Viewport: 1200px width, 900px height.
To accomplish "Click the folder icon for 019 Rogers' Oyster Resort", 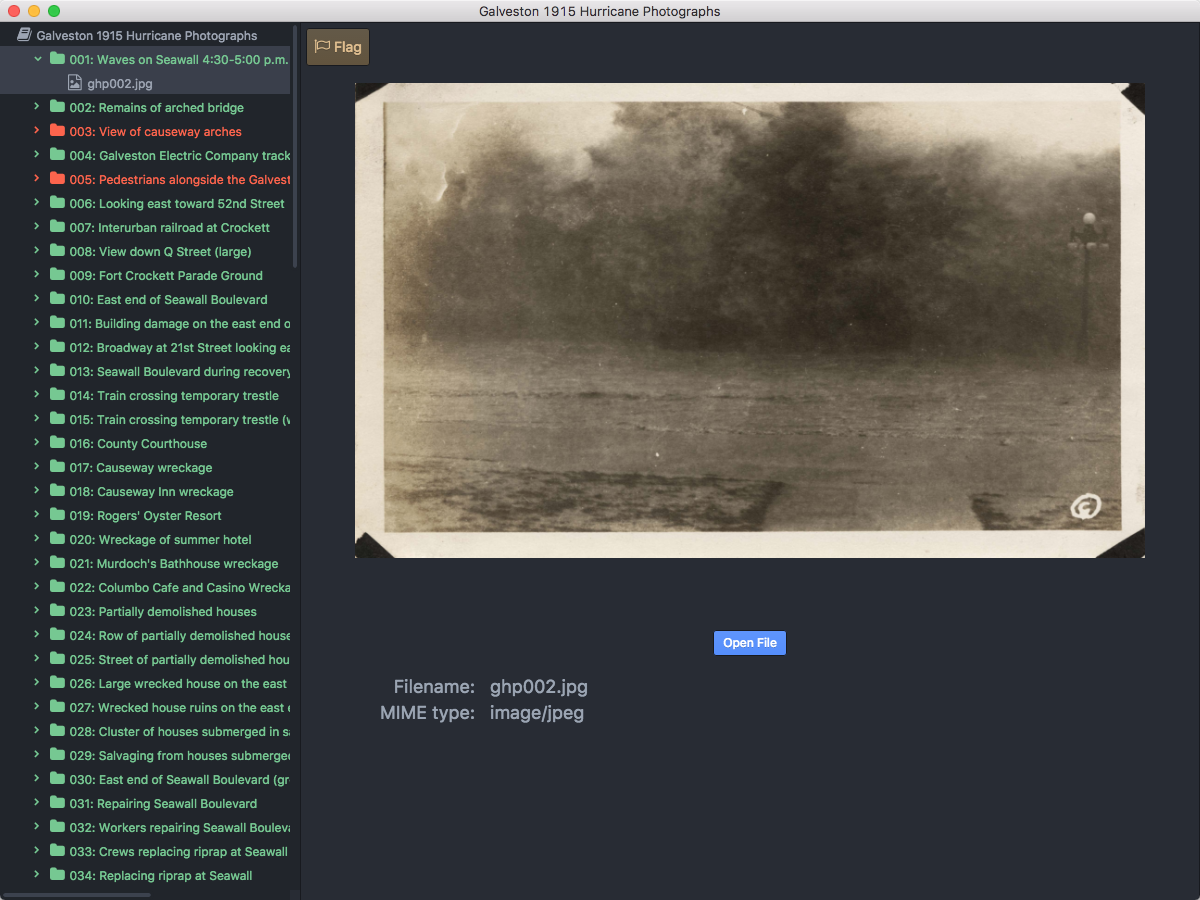I will coord(57,515).
